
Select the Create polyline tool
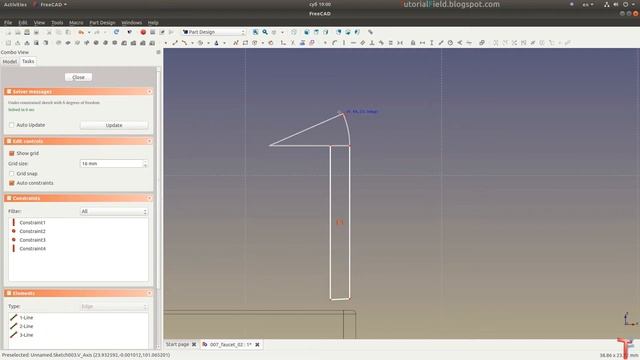click(236, 43)
